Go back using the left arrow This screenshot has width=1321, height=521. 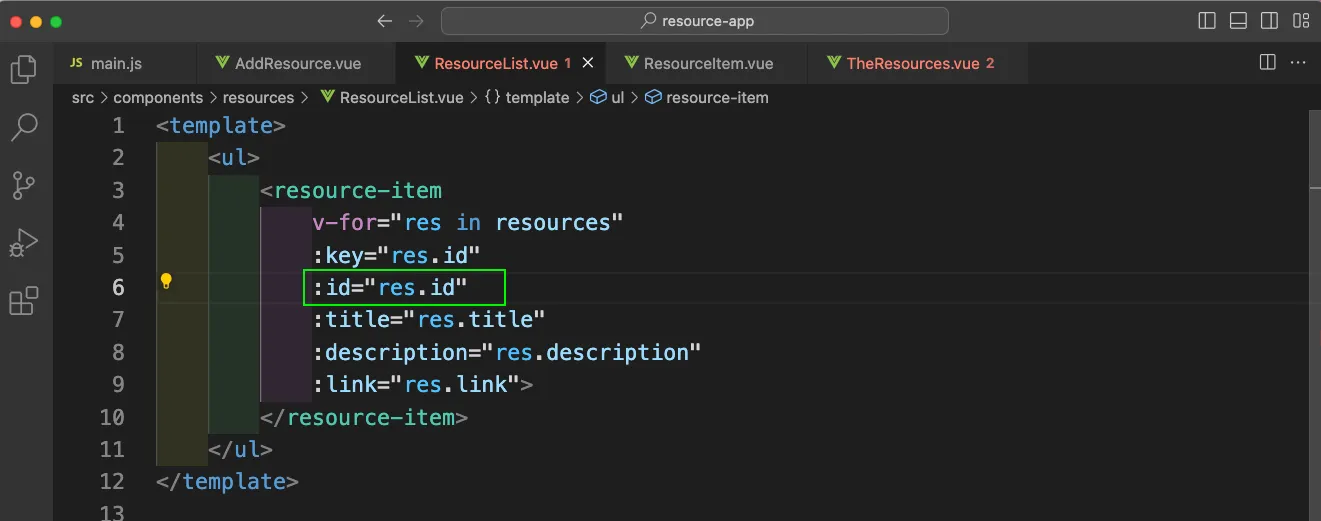[384, 21]
